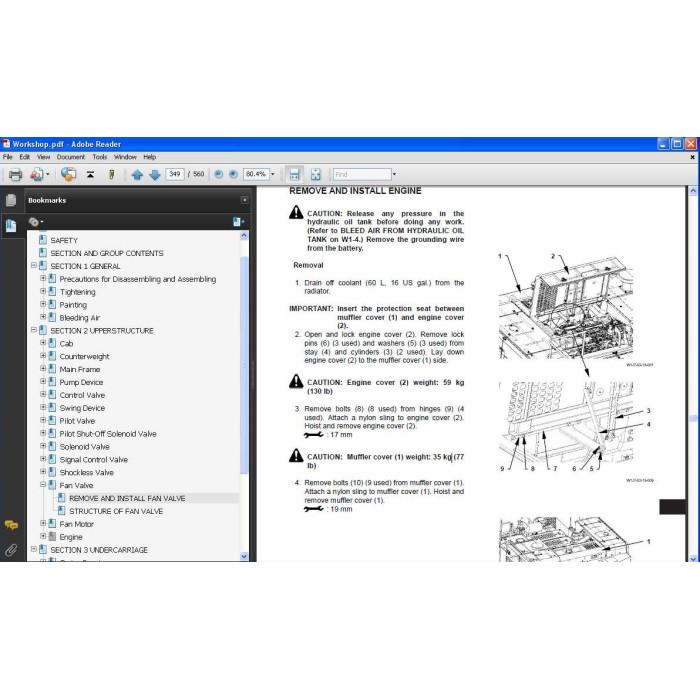Expand the Fan Motor bookmark node
The image size is (700, 700).
pos(43,523)
